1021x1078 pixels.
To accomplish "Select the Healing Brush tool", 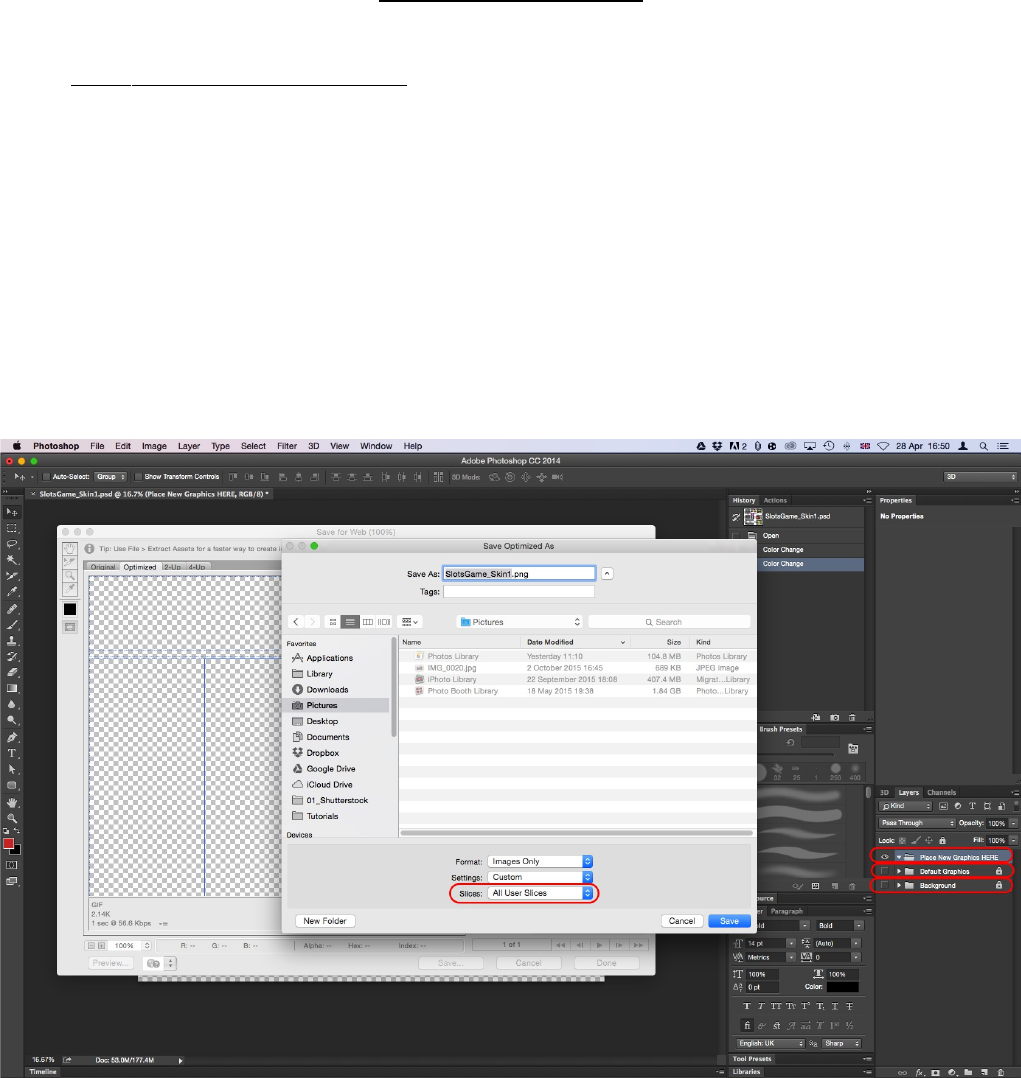I will (12, 608).
